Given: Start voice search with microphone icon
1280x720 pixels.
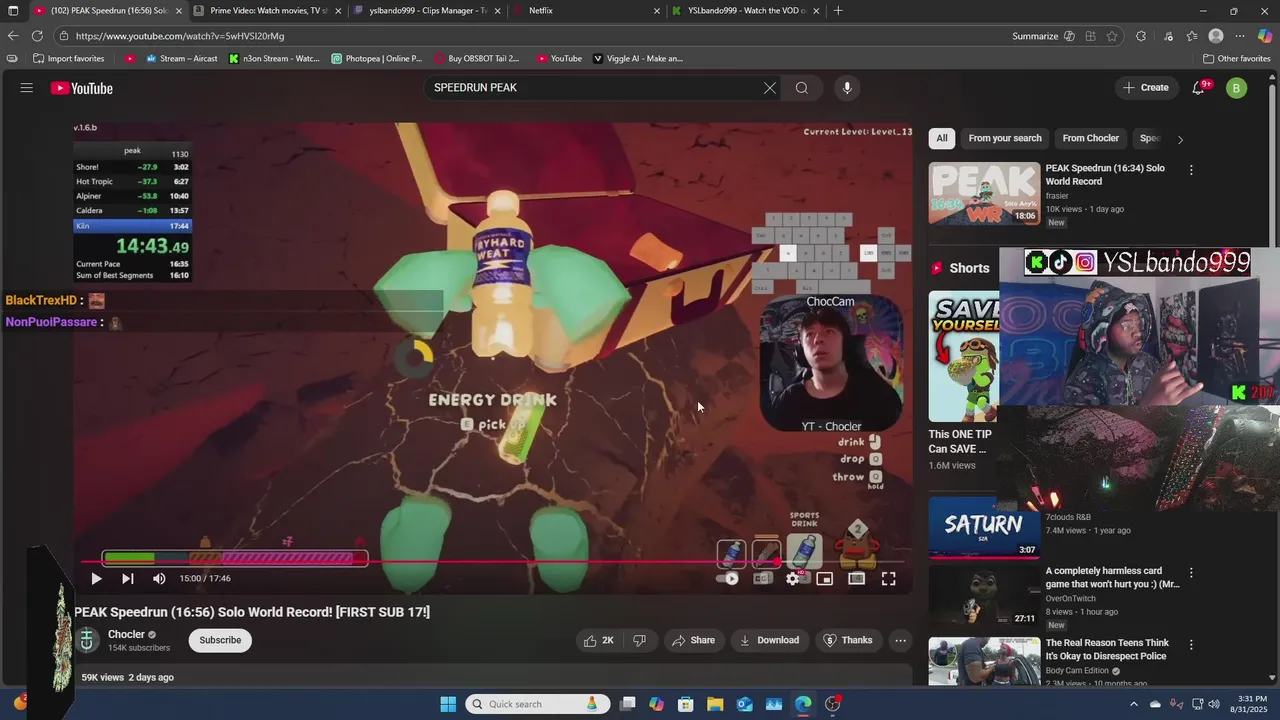Looking at the screenshot, I should coord(847,88).
